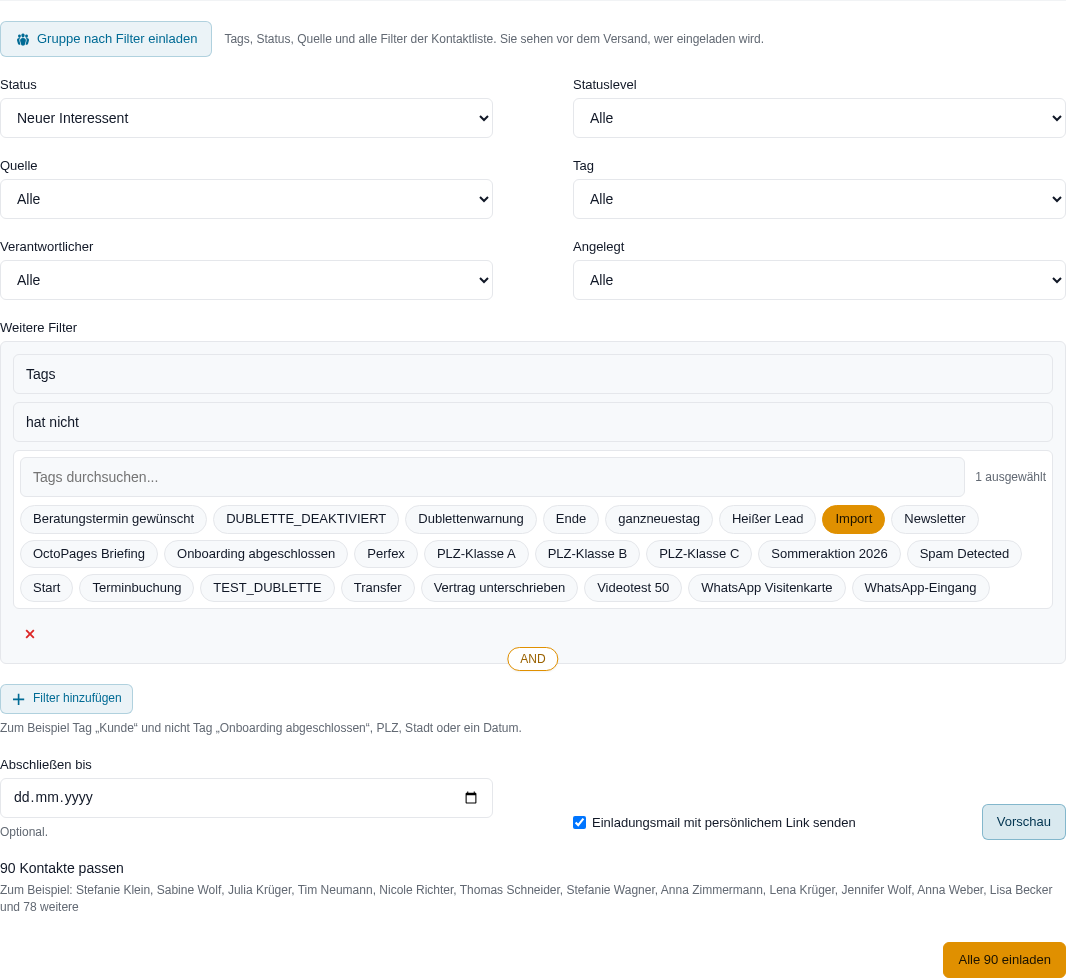This screenshot has width=1066, height=979.
Task: Select the PLZ-Klasse C tag chip
Action: (x=699, y=554)
